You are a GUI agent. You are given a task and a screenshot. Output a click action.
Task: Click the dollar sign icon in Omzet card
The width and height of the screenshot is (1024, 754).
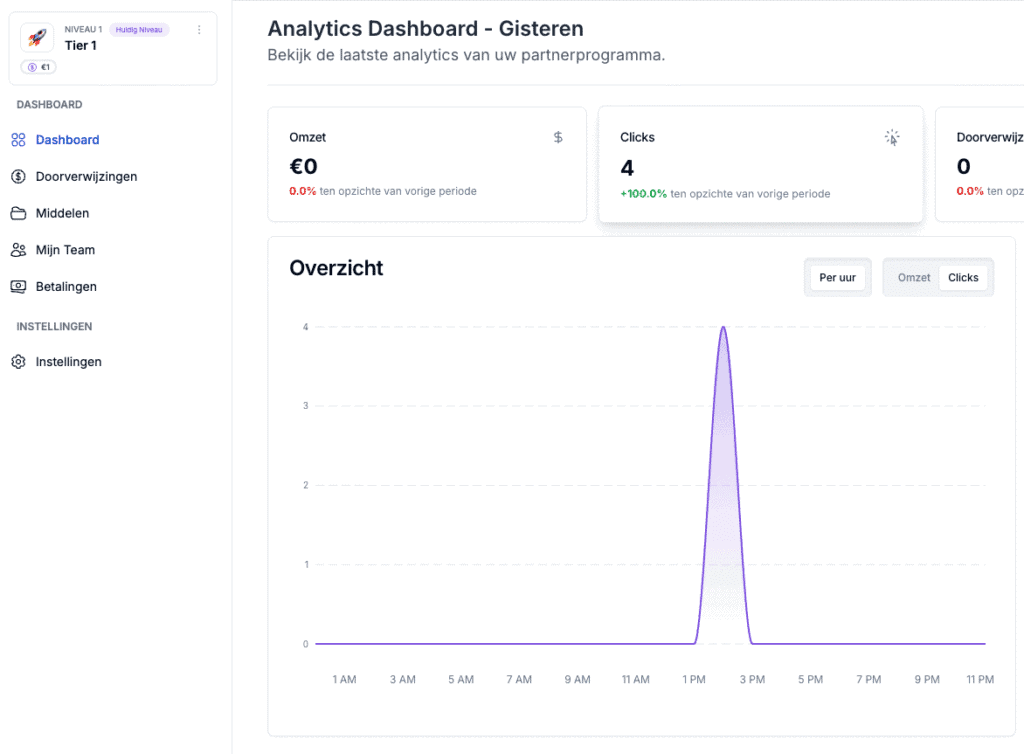pyautogui.click(x=558, y=138)
